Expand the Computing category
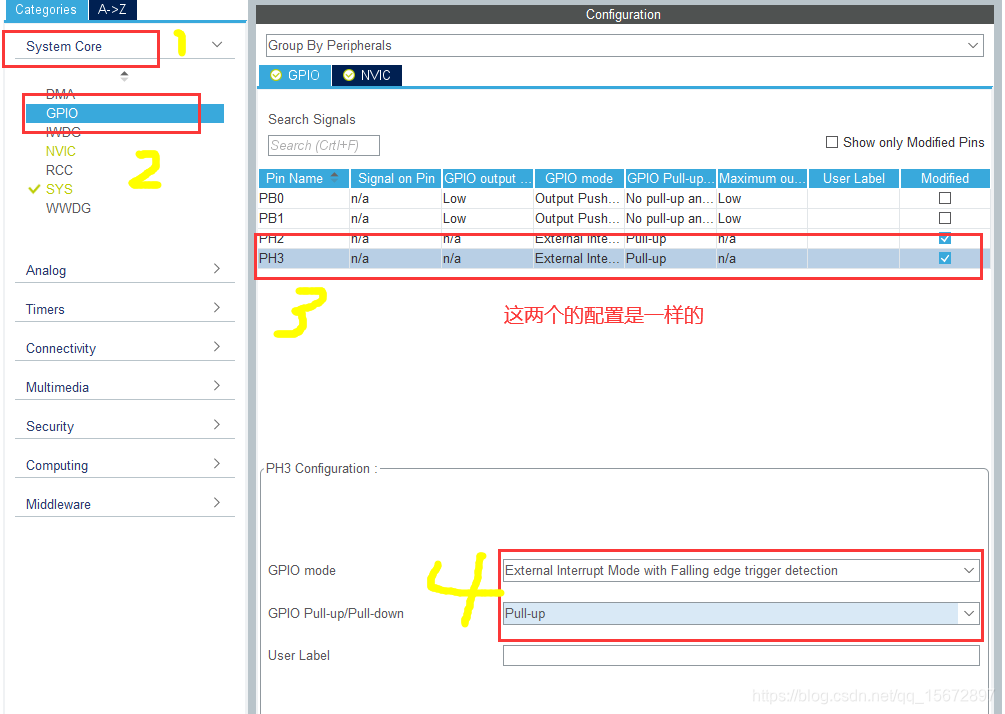 217,464
